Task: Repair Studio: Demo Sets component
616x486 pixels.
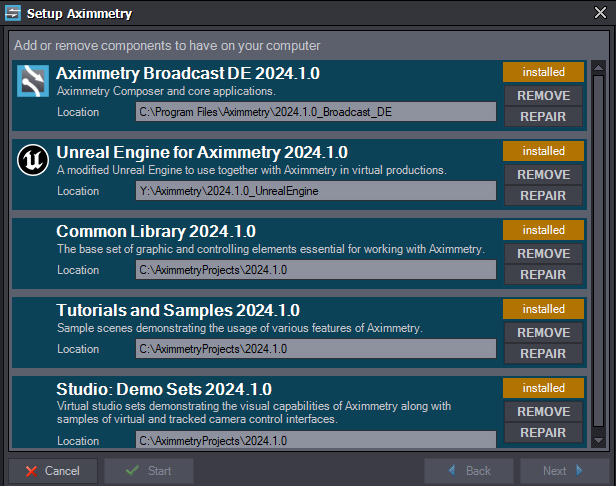Action: tap(543, 433)
